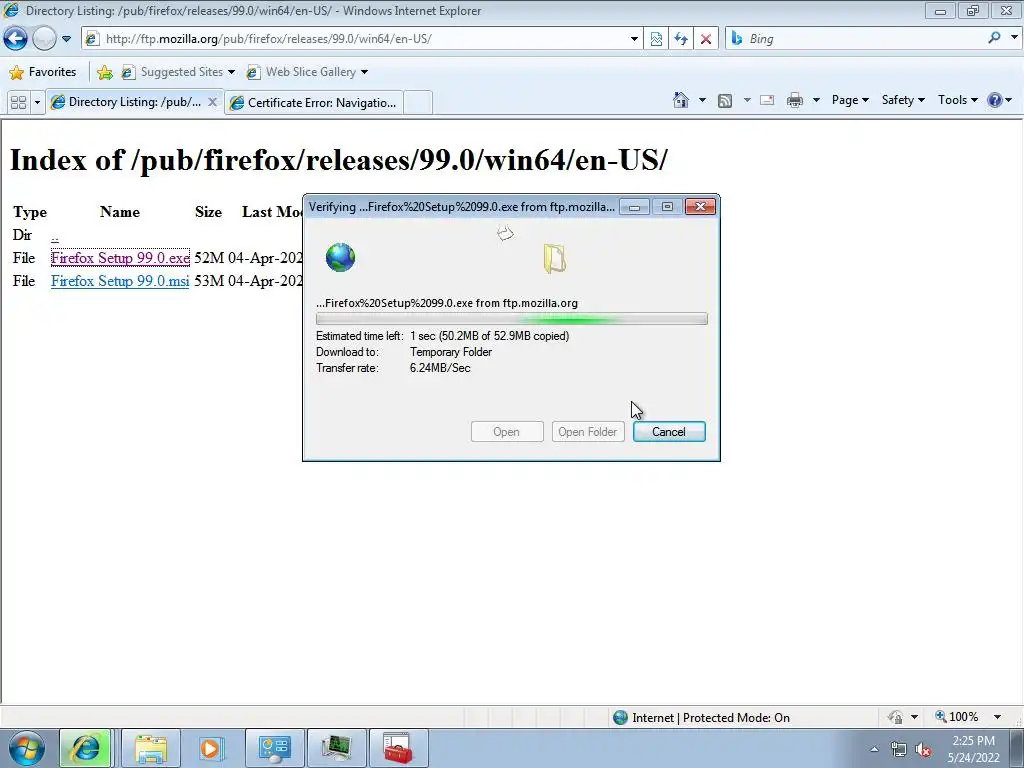Image resolution: width=1024 pixels, height=768 pixels.
Task: Click the folder icon in download dialog
Action: point(554,259)
